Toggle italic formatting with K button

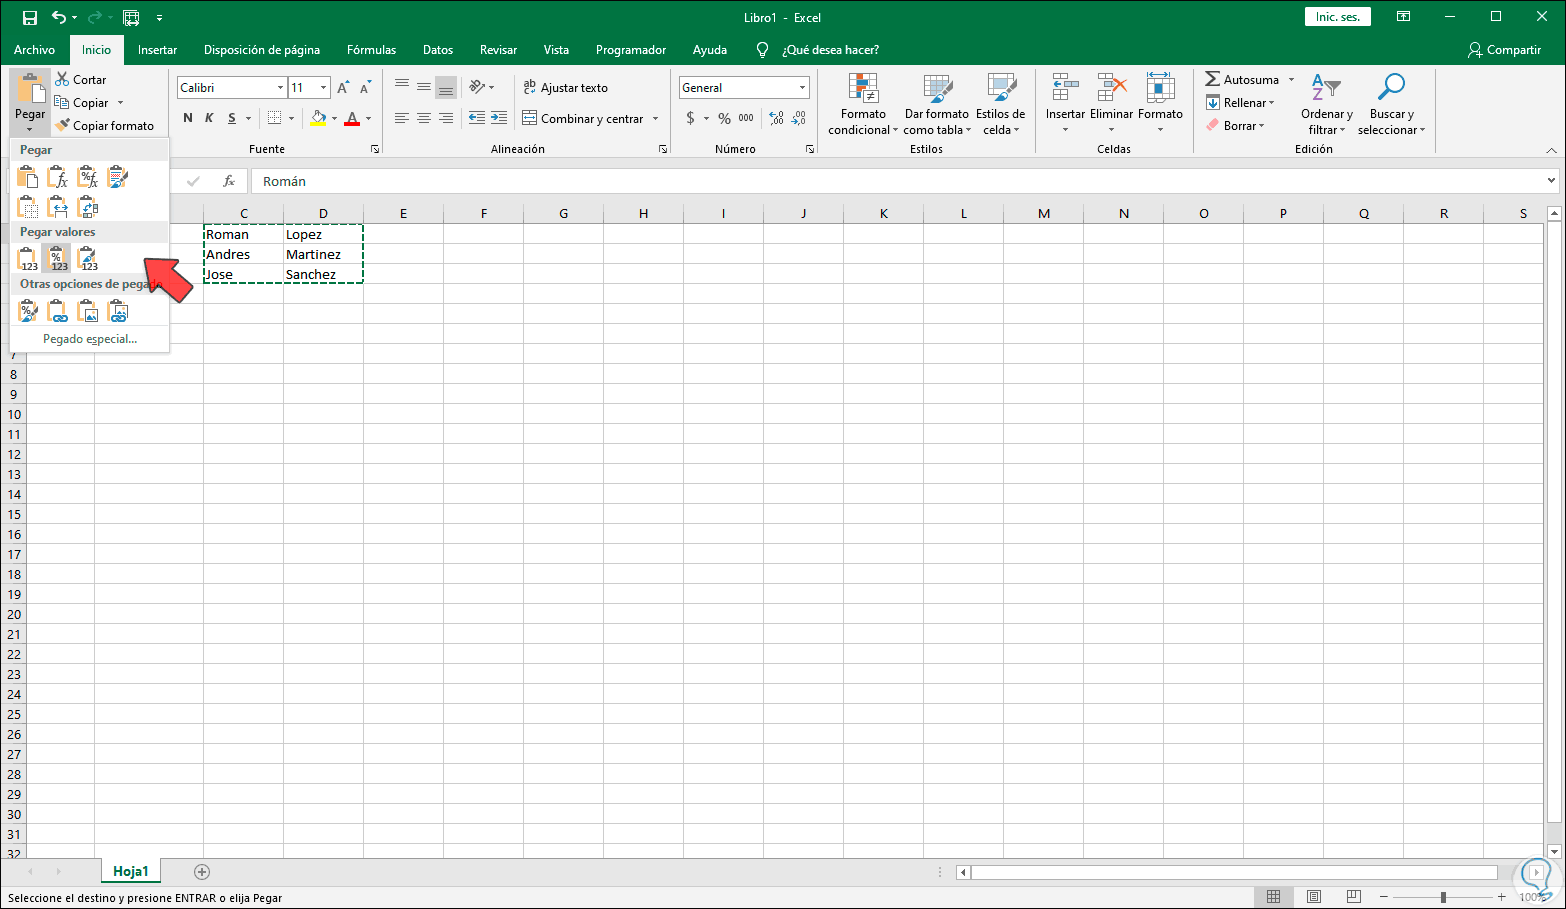[x=210, y=117]
